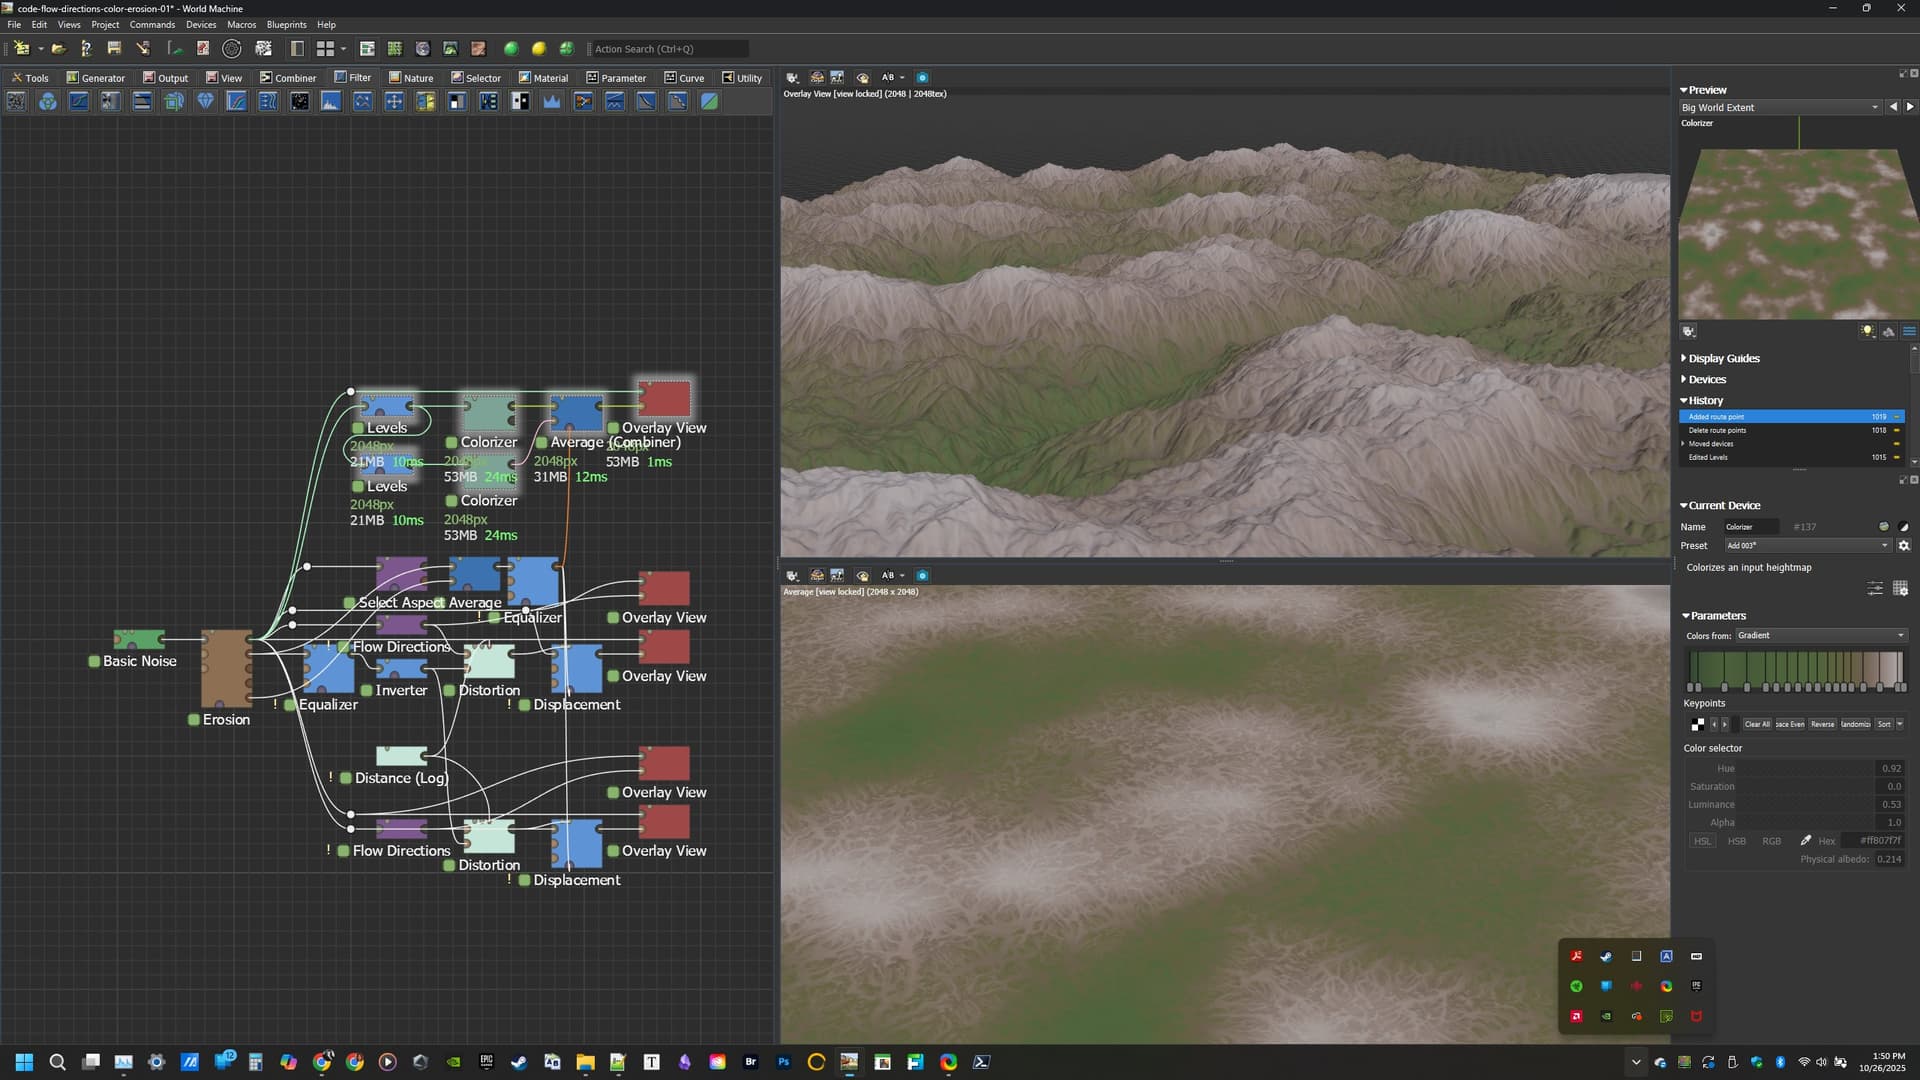This screenshot has height=1080, width=1920.
Task: Open the Blueprints menu
Action: pyautogui.click(x=286, y=24)
